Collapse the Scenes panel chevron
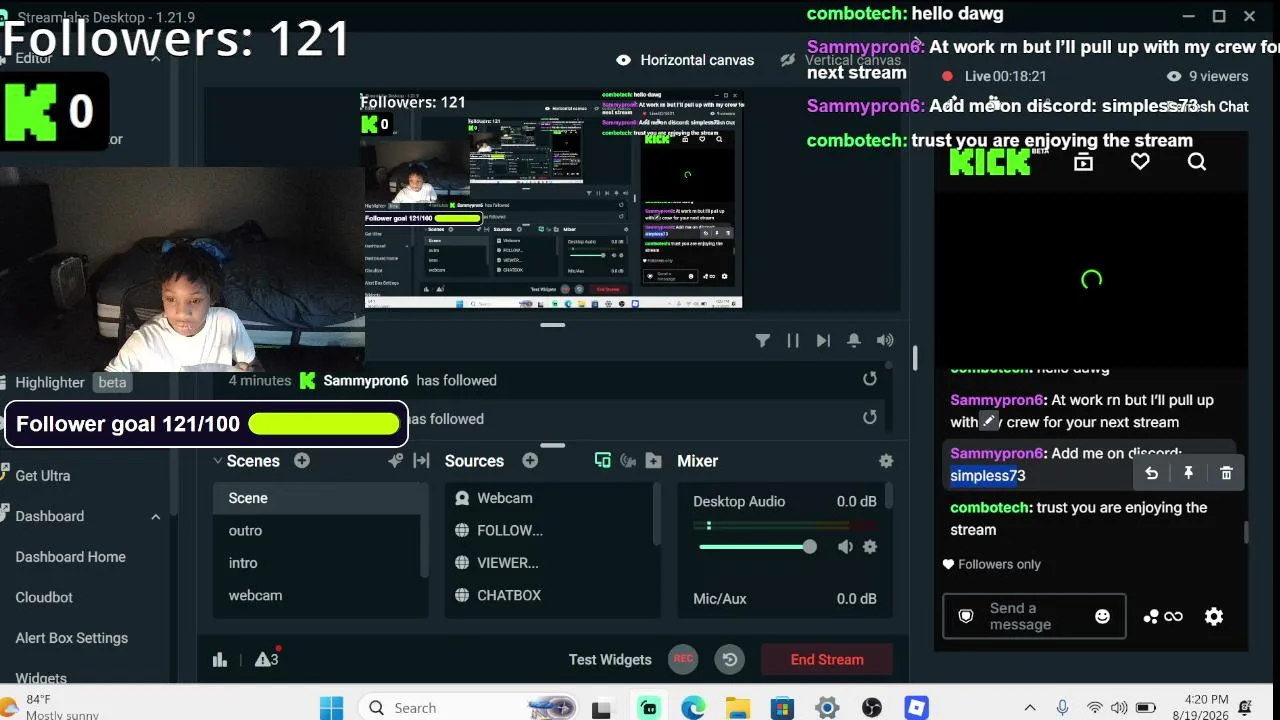 coord(217,461)
